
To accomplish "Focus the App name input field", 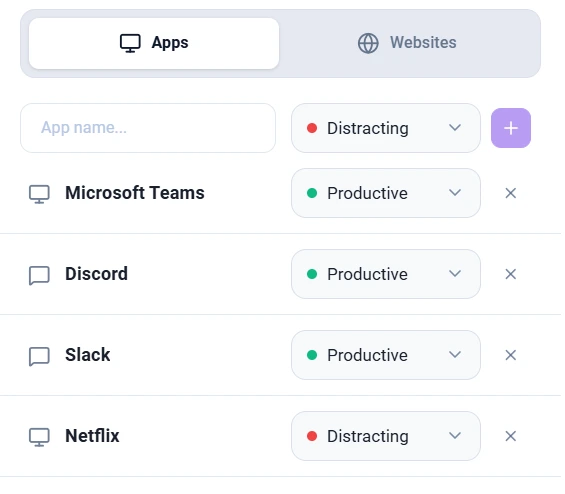I will (x=148, y=128).
